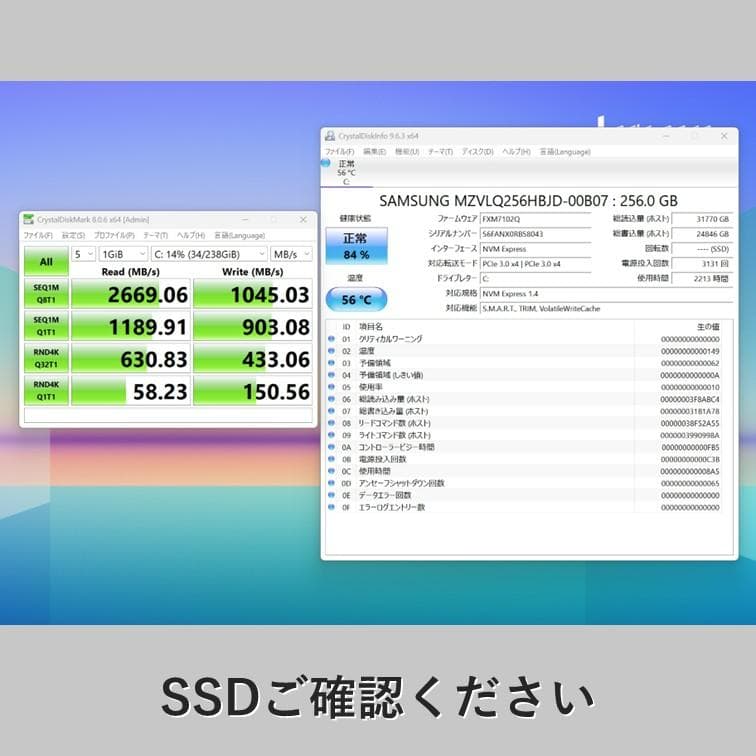The image size is (756, 756).
Task: Click blue status circle for row 06 総読み込み量
Action: [331, 399]
